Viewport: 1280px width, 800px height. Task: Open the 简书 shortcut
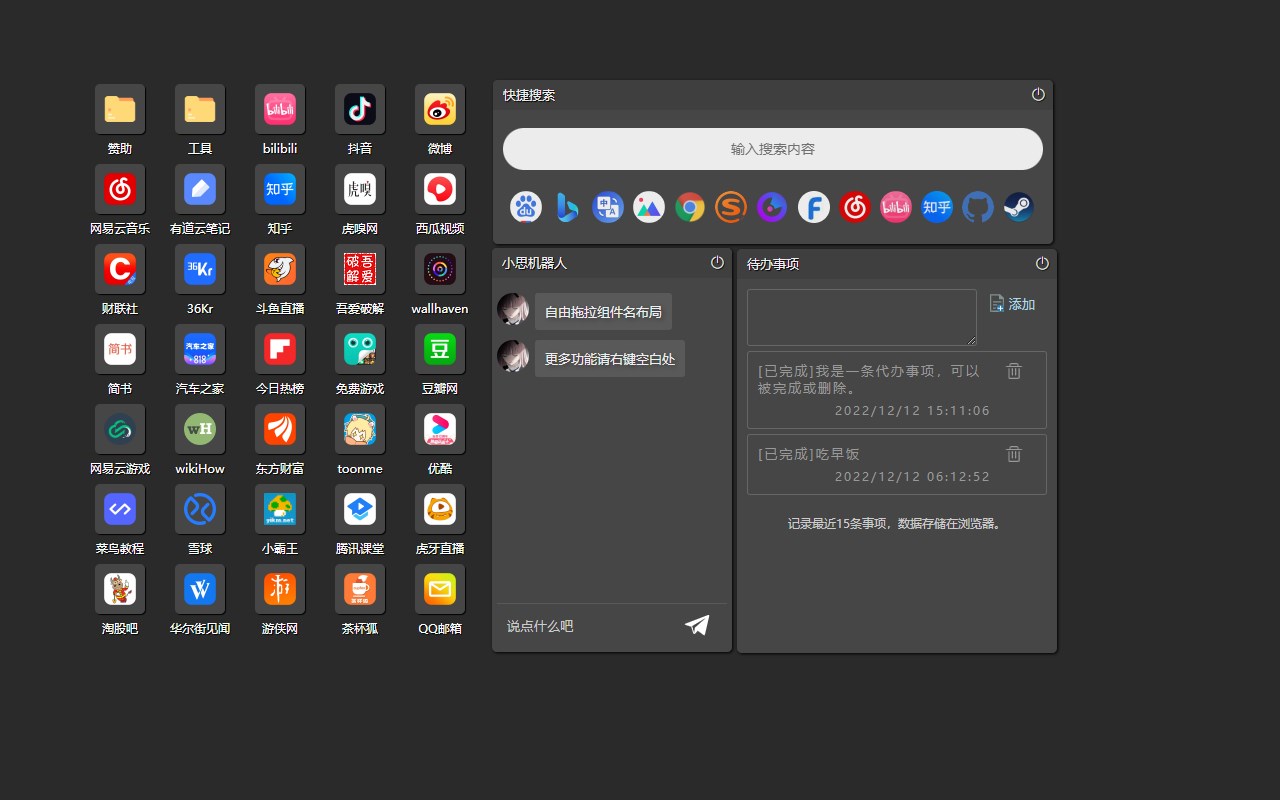(120, 349)
